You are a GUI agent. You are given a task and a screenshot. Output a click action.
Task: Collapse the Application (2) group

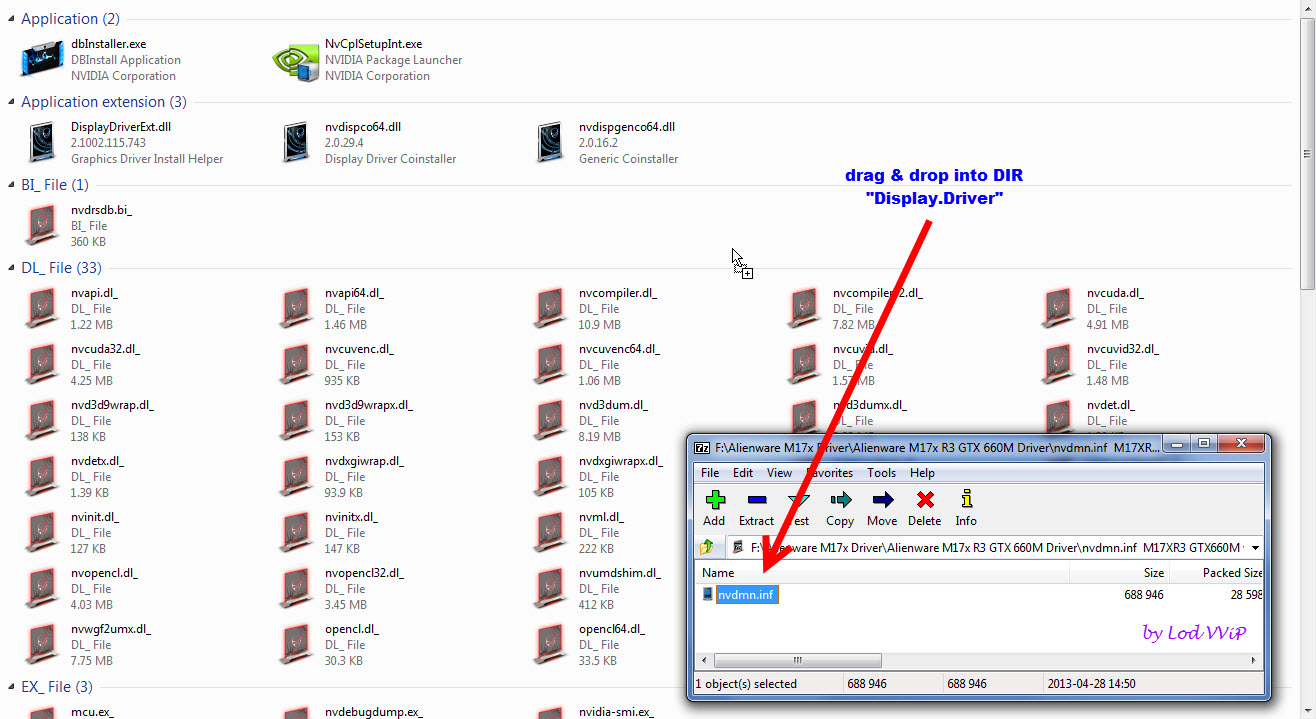tap(12, 19)
